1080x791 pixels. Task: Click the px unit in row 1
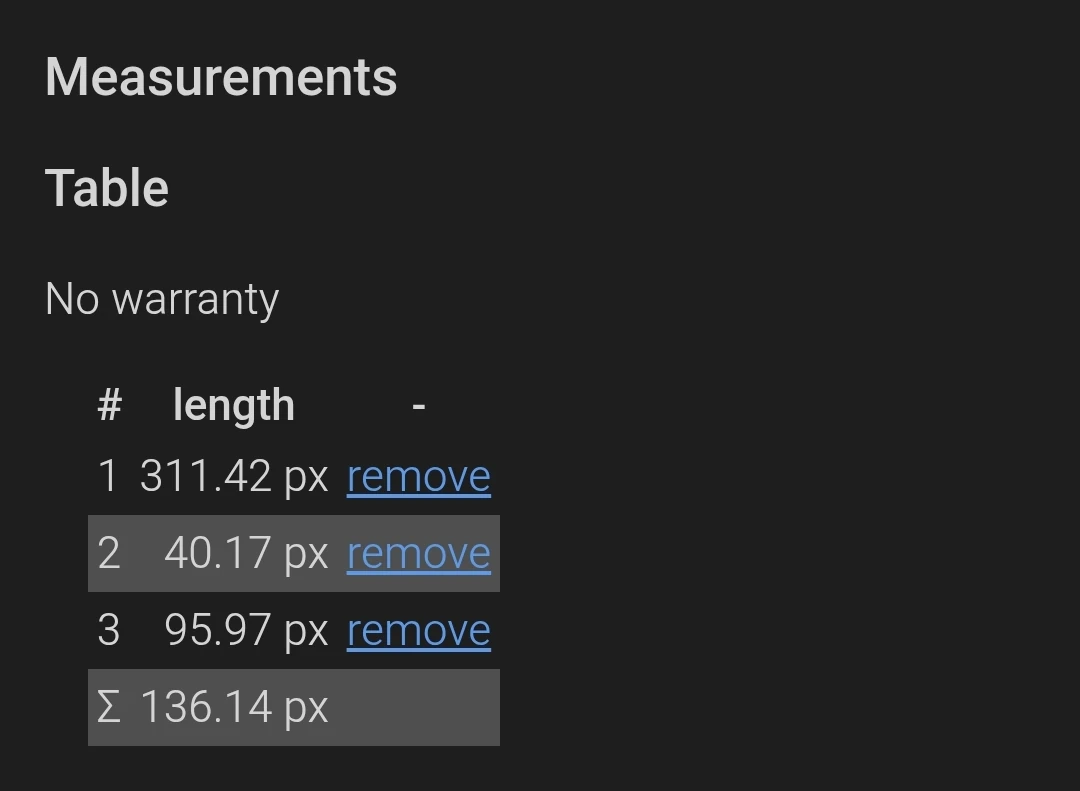click(x=307, y=477)
